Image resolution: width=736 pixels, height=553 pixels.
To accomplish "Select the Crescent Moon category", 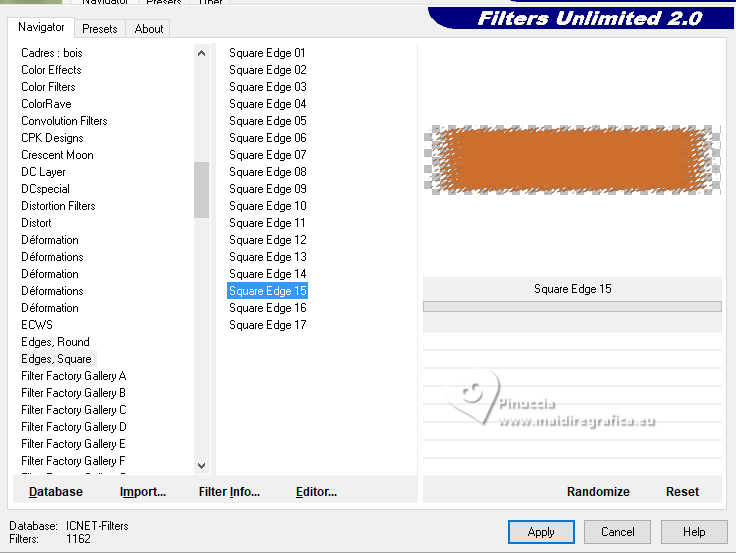I will (x=57, y=155).
